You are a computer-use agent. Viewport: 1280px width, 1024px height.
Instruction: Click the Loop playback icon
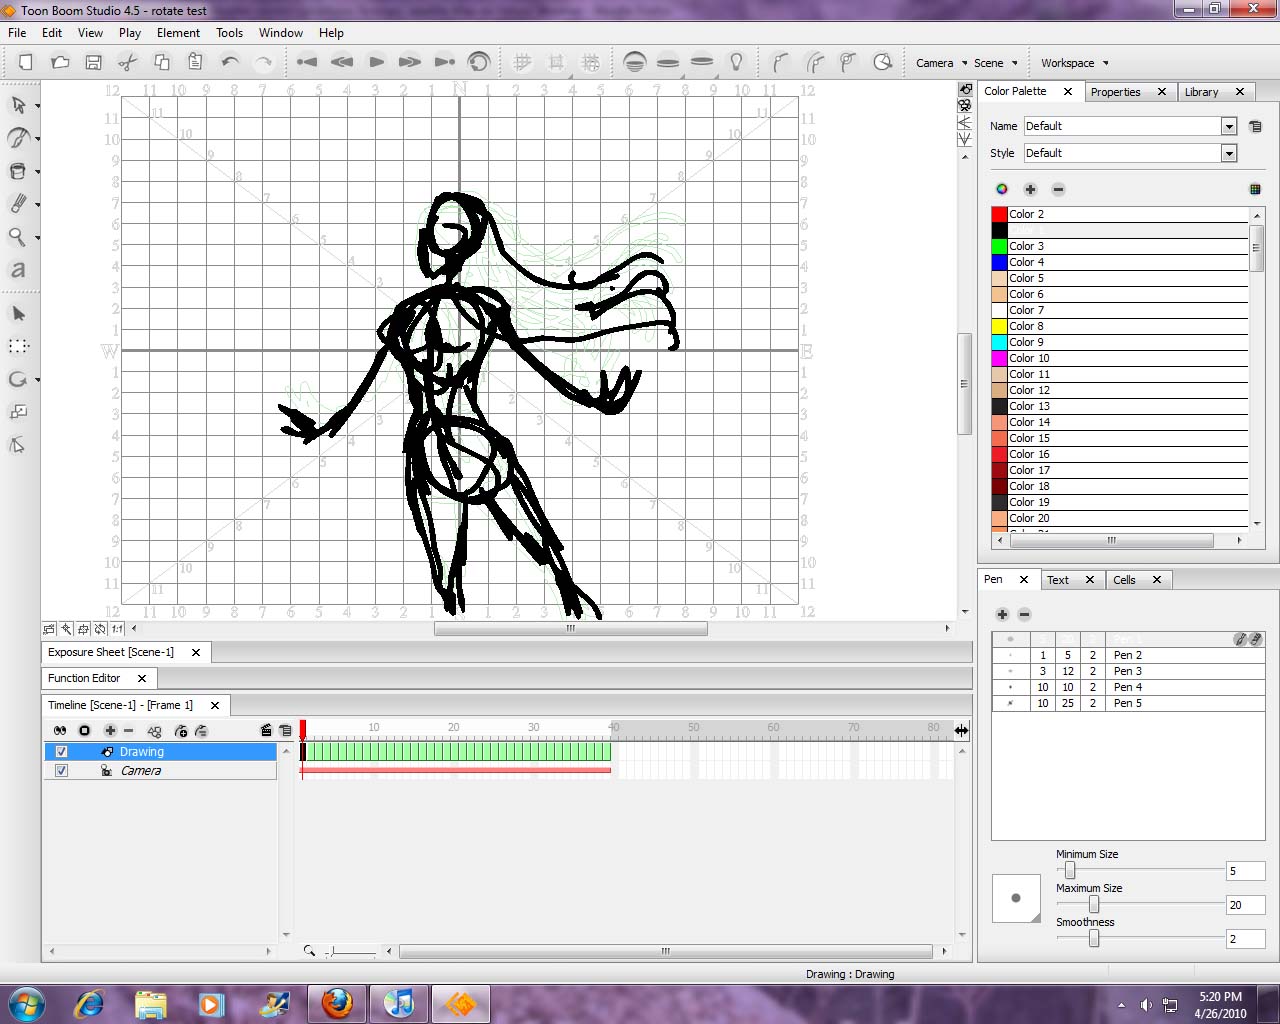479,62
